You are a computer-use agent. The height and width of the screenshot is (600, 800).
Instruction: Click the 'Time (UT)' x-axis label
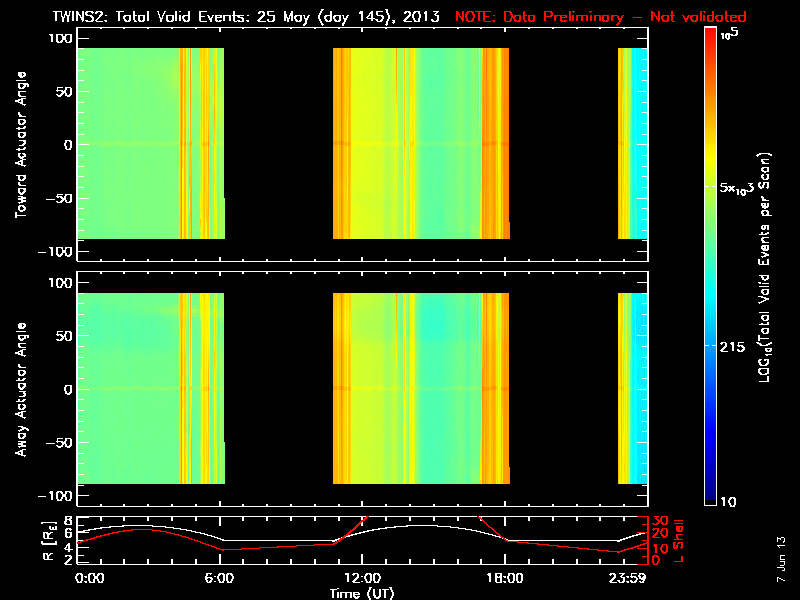point(362,593)
